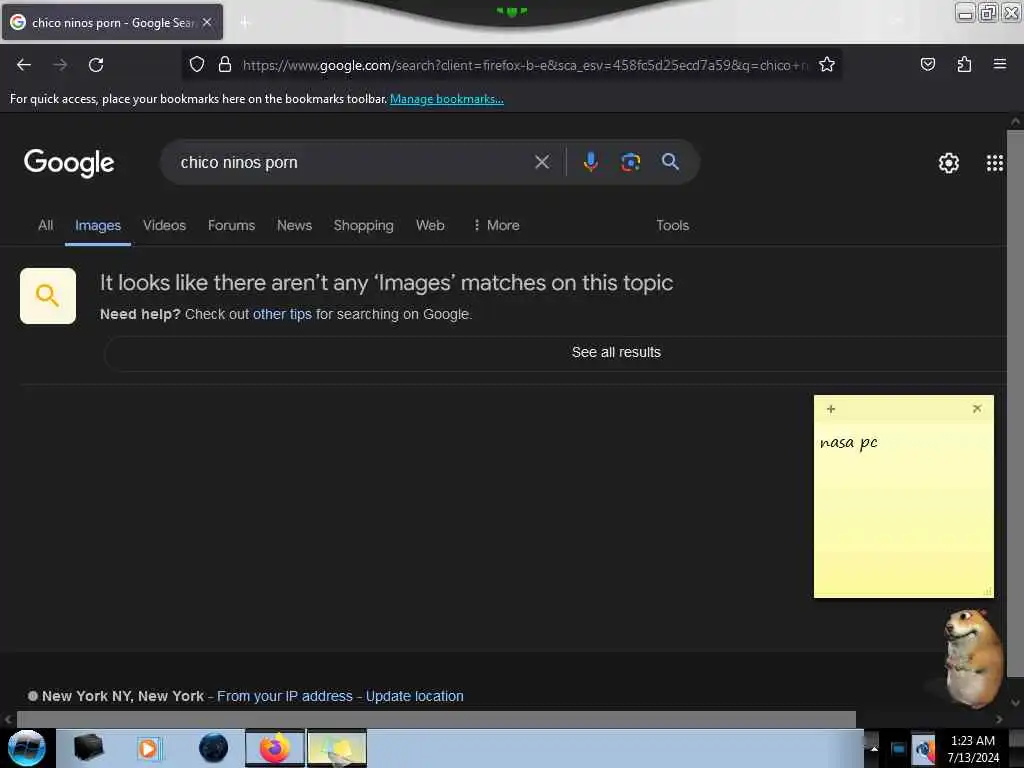Delete the sticky note with its X
1024x768 pixels.
pos(976,409)
